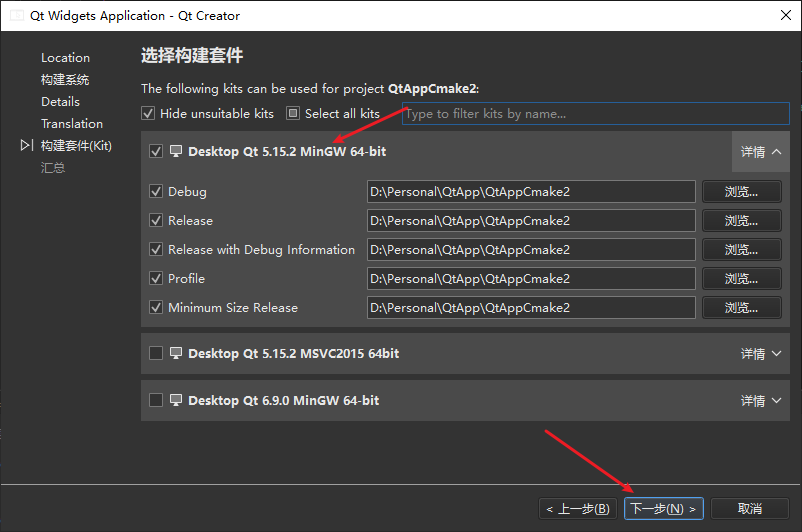
Task: Select the Translation step in wizard sidebar
Action: [x=72, y=124]
